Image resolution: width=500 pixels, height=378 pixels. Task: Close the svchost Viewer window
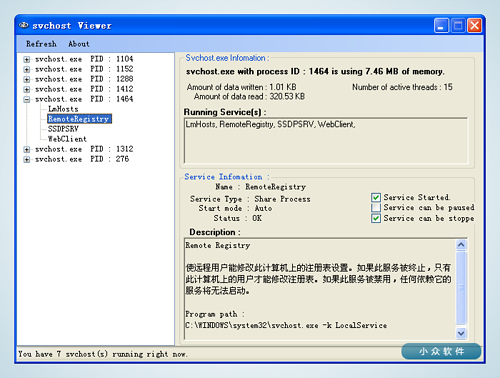click(474, 26)
